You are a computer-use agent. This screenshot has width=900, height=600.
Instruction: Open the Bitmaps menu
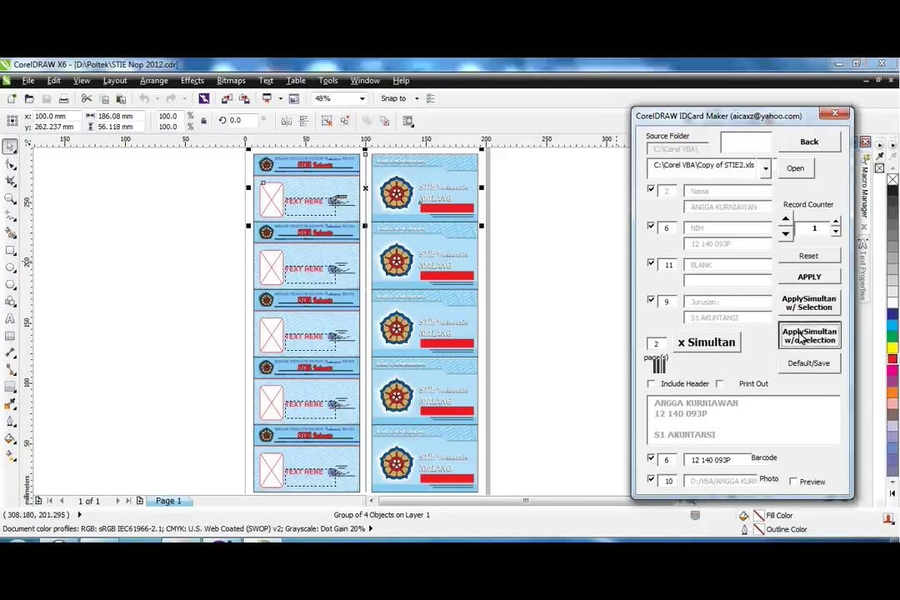click(x=231, y=80)
